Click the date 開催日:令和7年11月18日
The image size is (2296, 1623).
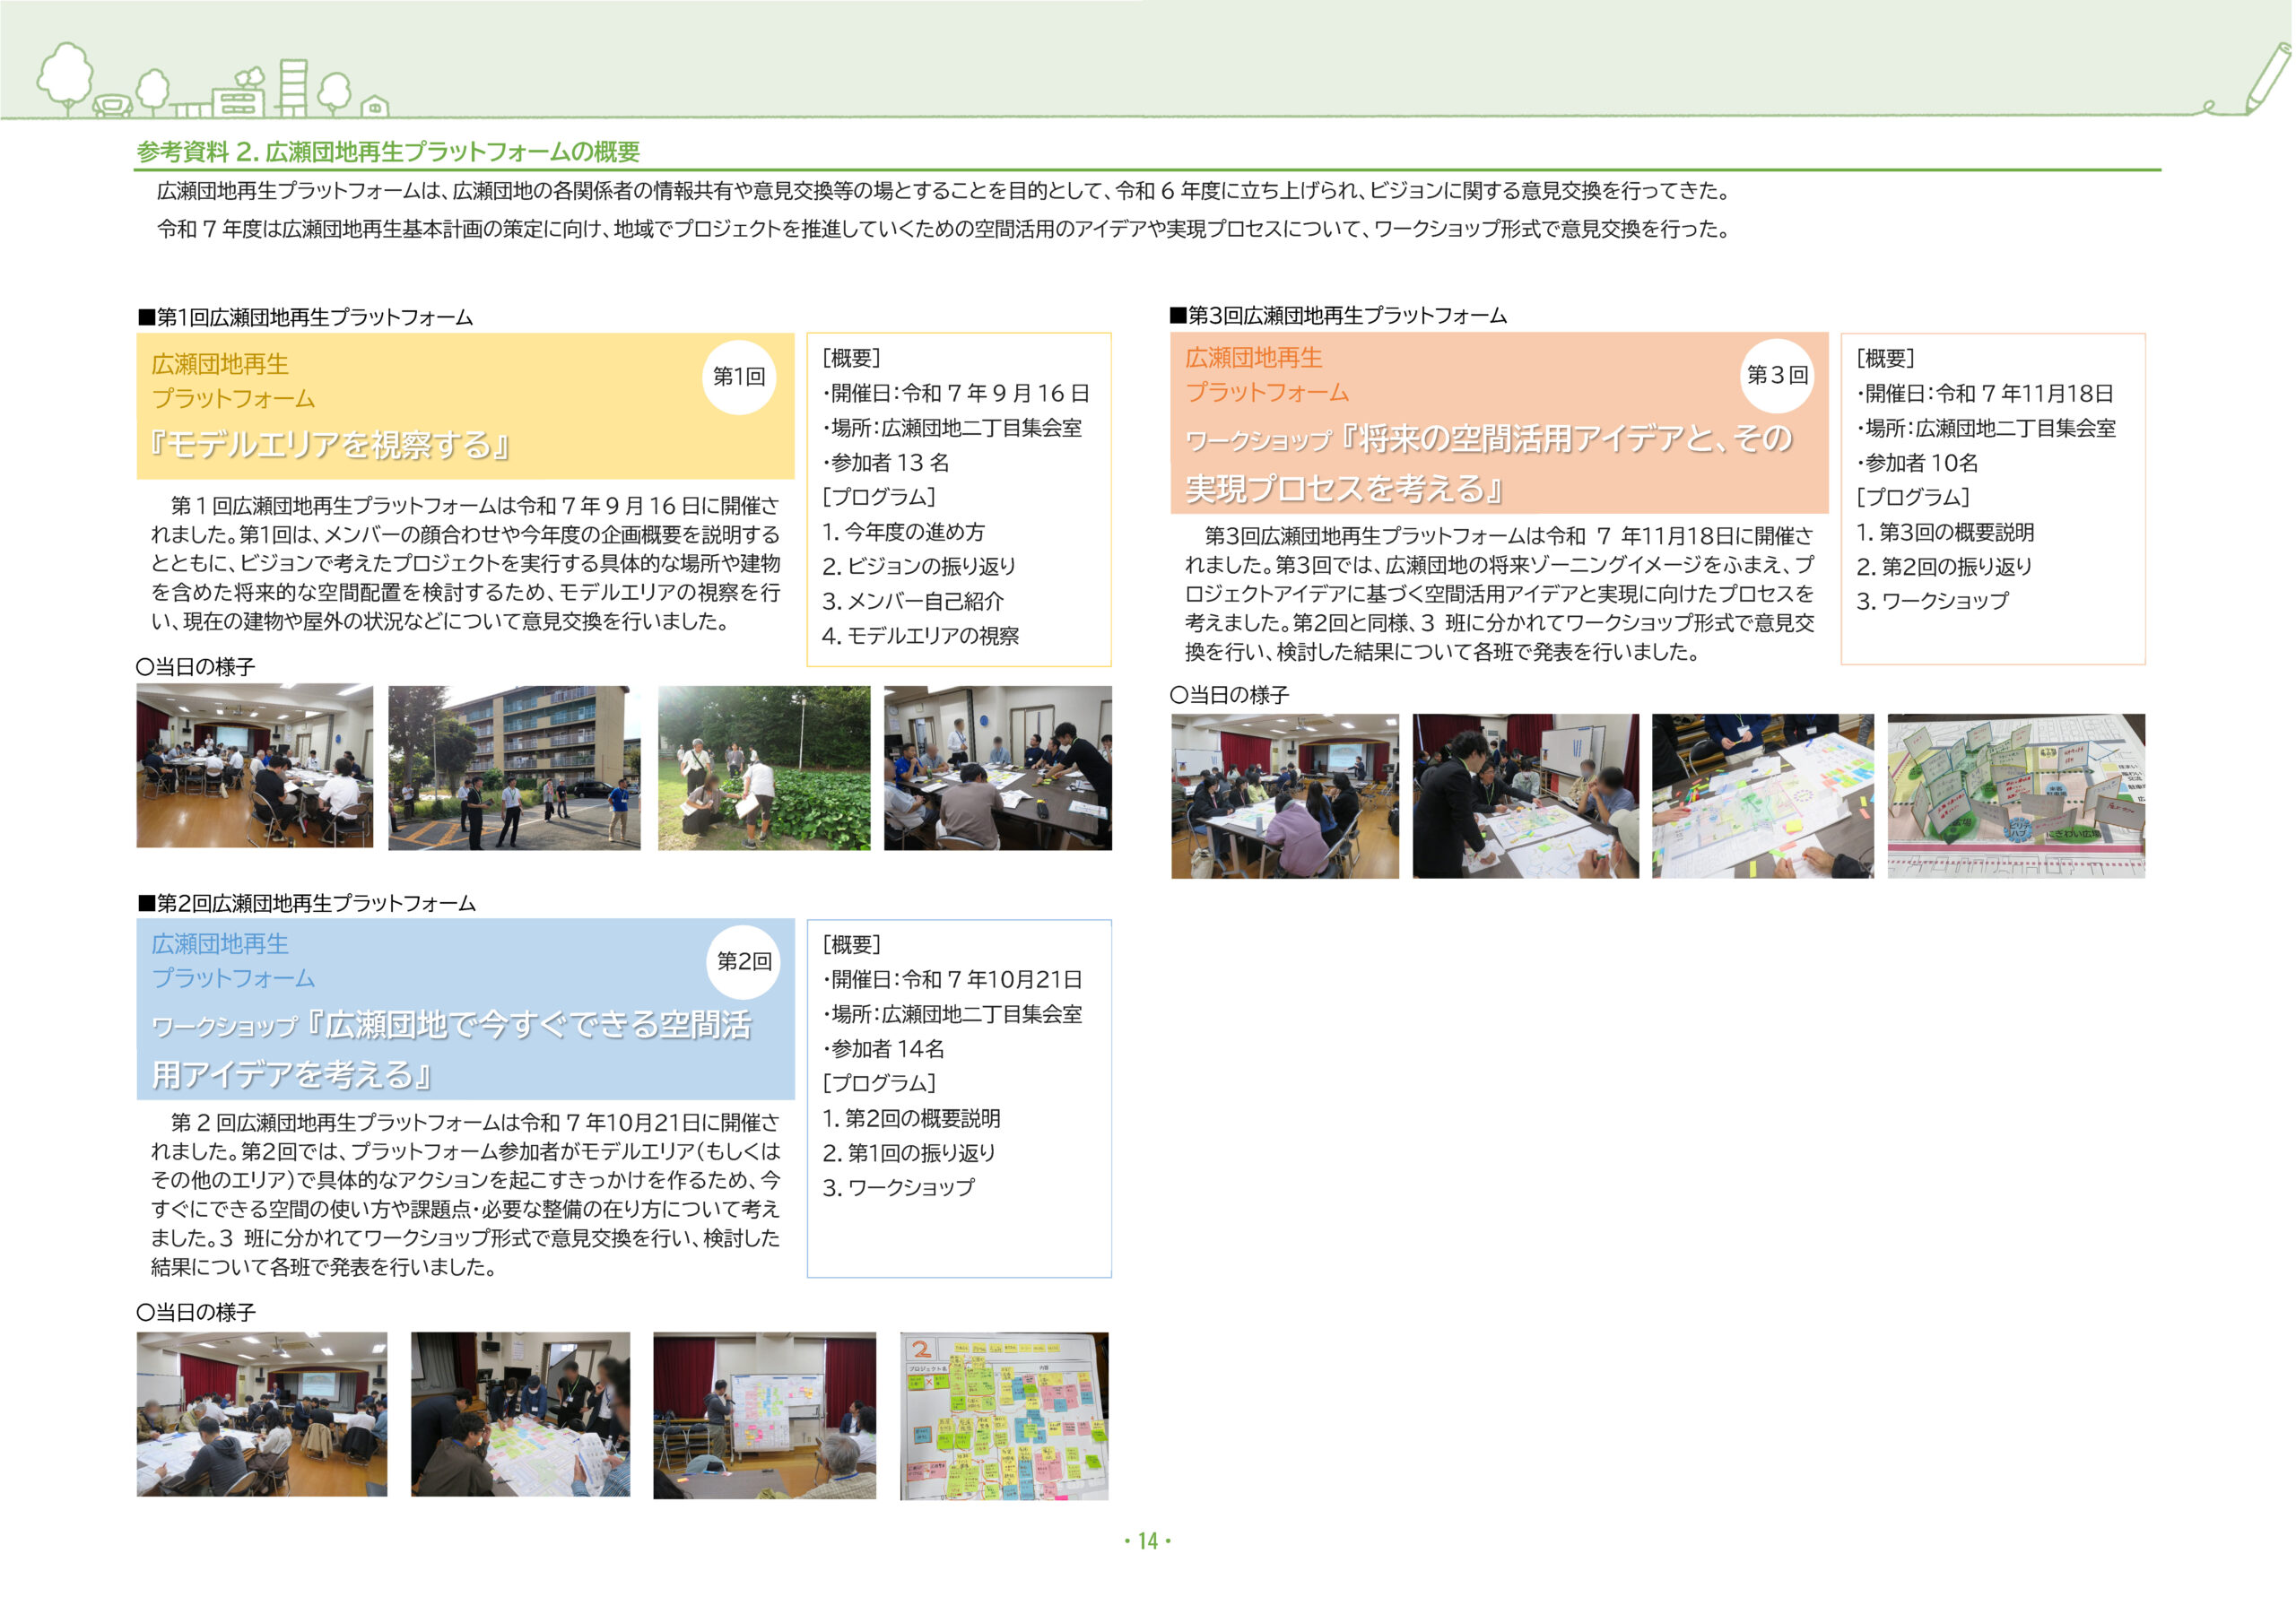pyautogui.click(x=1986, y=393)
